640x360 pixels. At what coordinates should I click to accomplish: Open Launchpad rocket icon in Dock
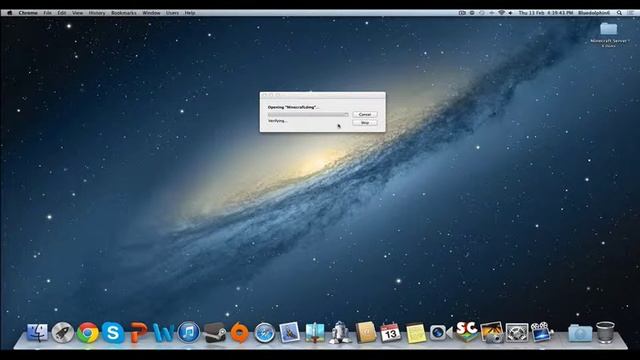pyautogui.click(x=62, y=333)
